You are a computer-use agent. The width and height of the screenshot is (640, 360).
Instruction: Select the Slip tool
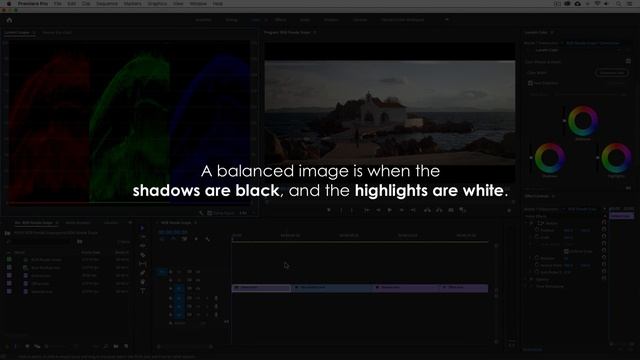coord(142,264)
